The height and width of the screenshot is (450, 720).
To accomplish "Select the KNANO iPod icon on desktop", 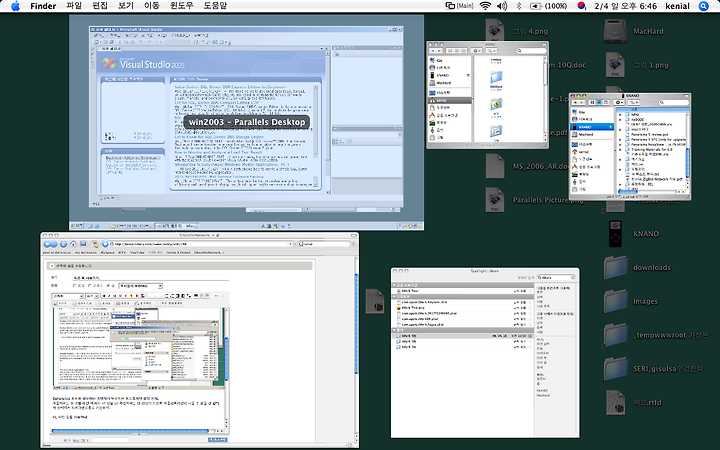I will tap(615, 233).
